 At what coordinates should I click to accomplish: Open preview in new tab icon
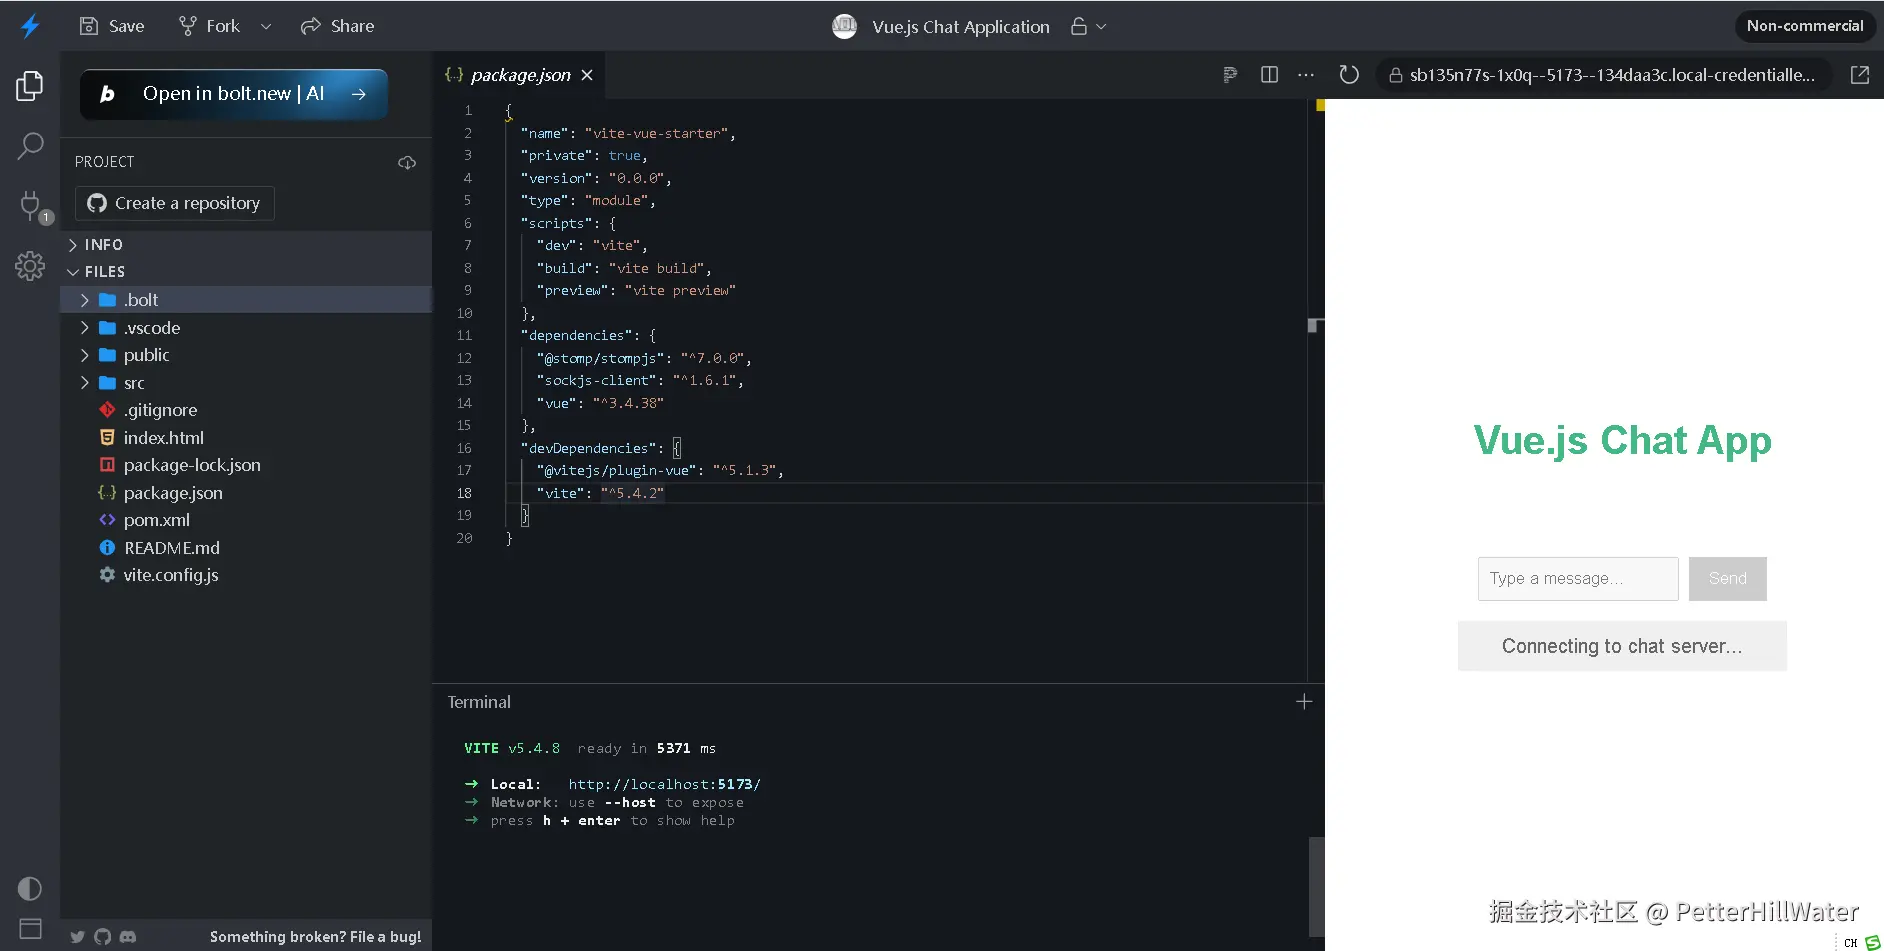1860,75
